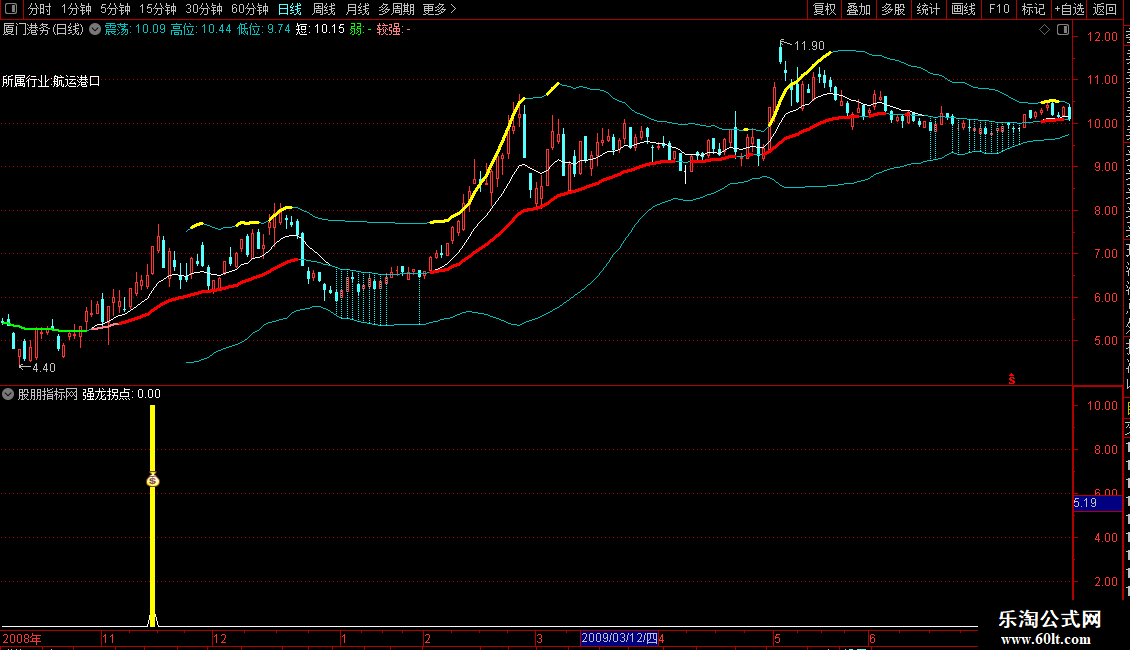Click the 复权 adjustment button
Screen dimensions: 1130x650
824,9
